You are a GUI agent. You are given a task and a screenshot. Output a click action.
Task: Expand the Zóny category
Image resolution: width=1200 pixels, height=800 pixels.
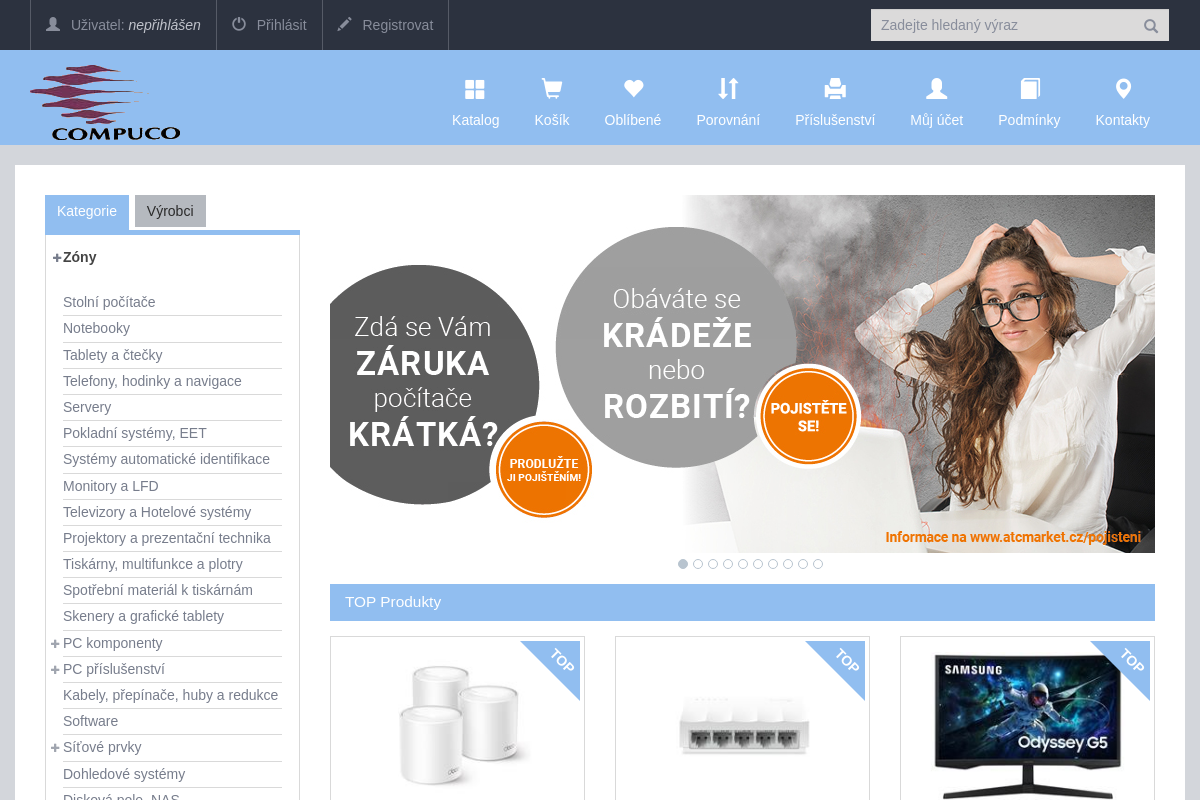coord(57,258)
